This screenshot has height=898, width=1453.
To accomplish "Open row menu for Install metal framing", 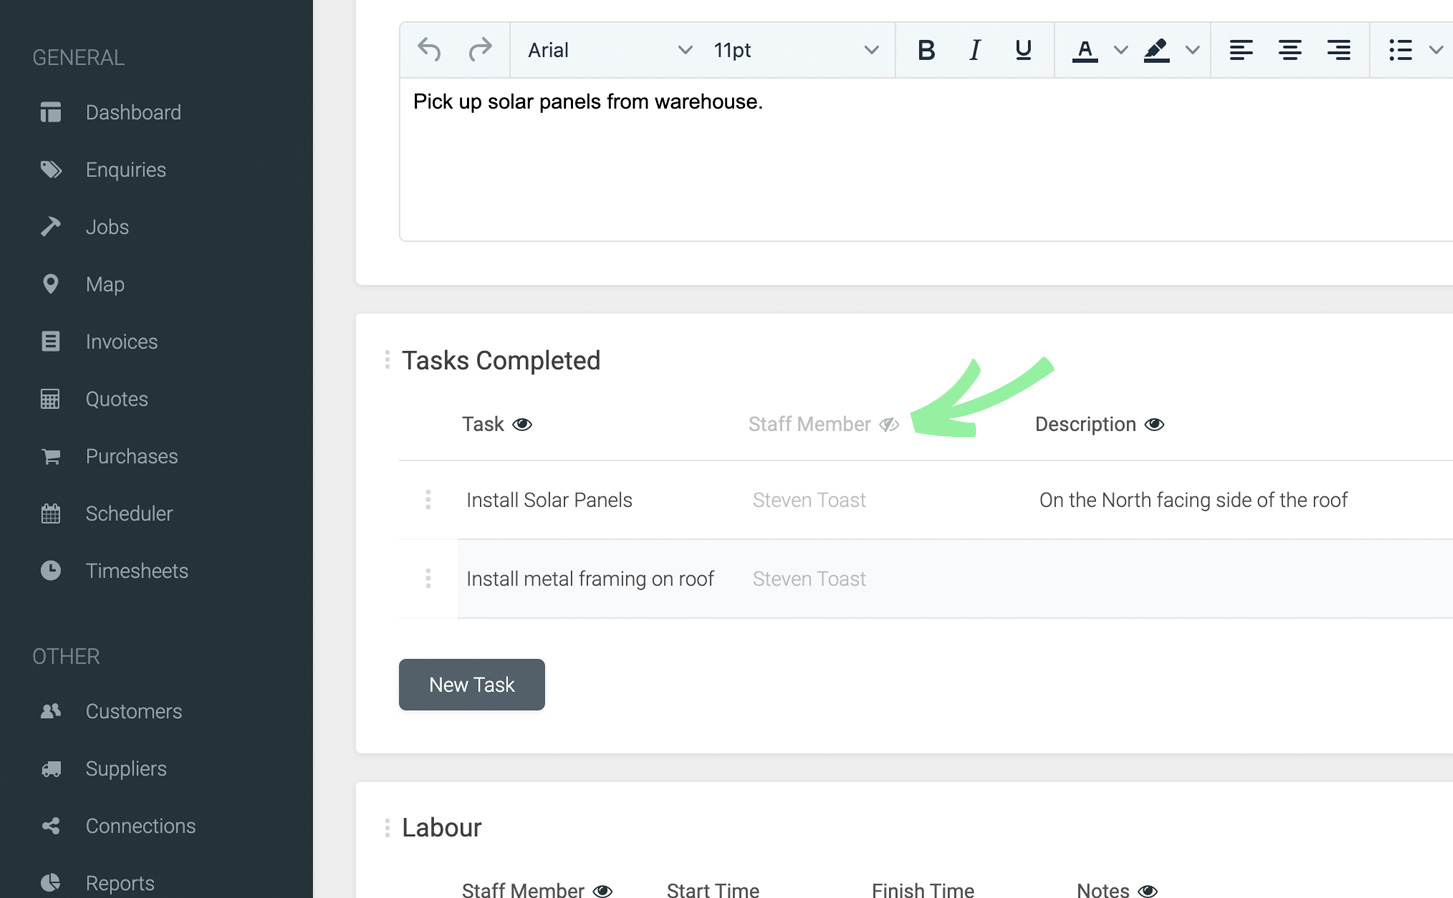I will pyautogui.click(x=428, y=579).
